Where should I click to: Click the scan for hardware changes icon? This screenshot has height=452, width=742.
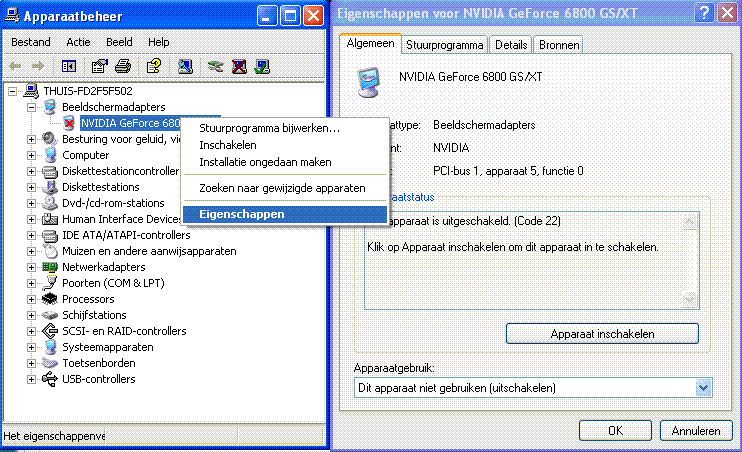point(185,66)
